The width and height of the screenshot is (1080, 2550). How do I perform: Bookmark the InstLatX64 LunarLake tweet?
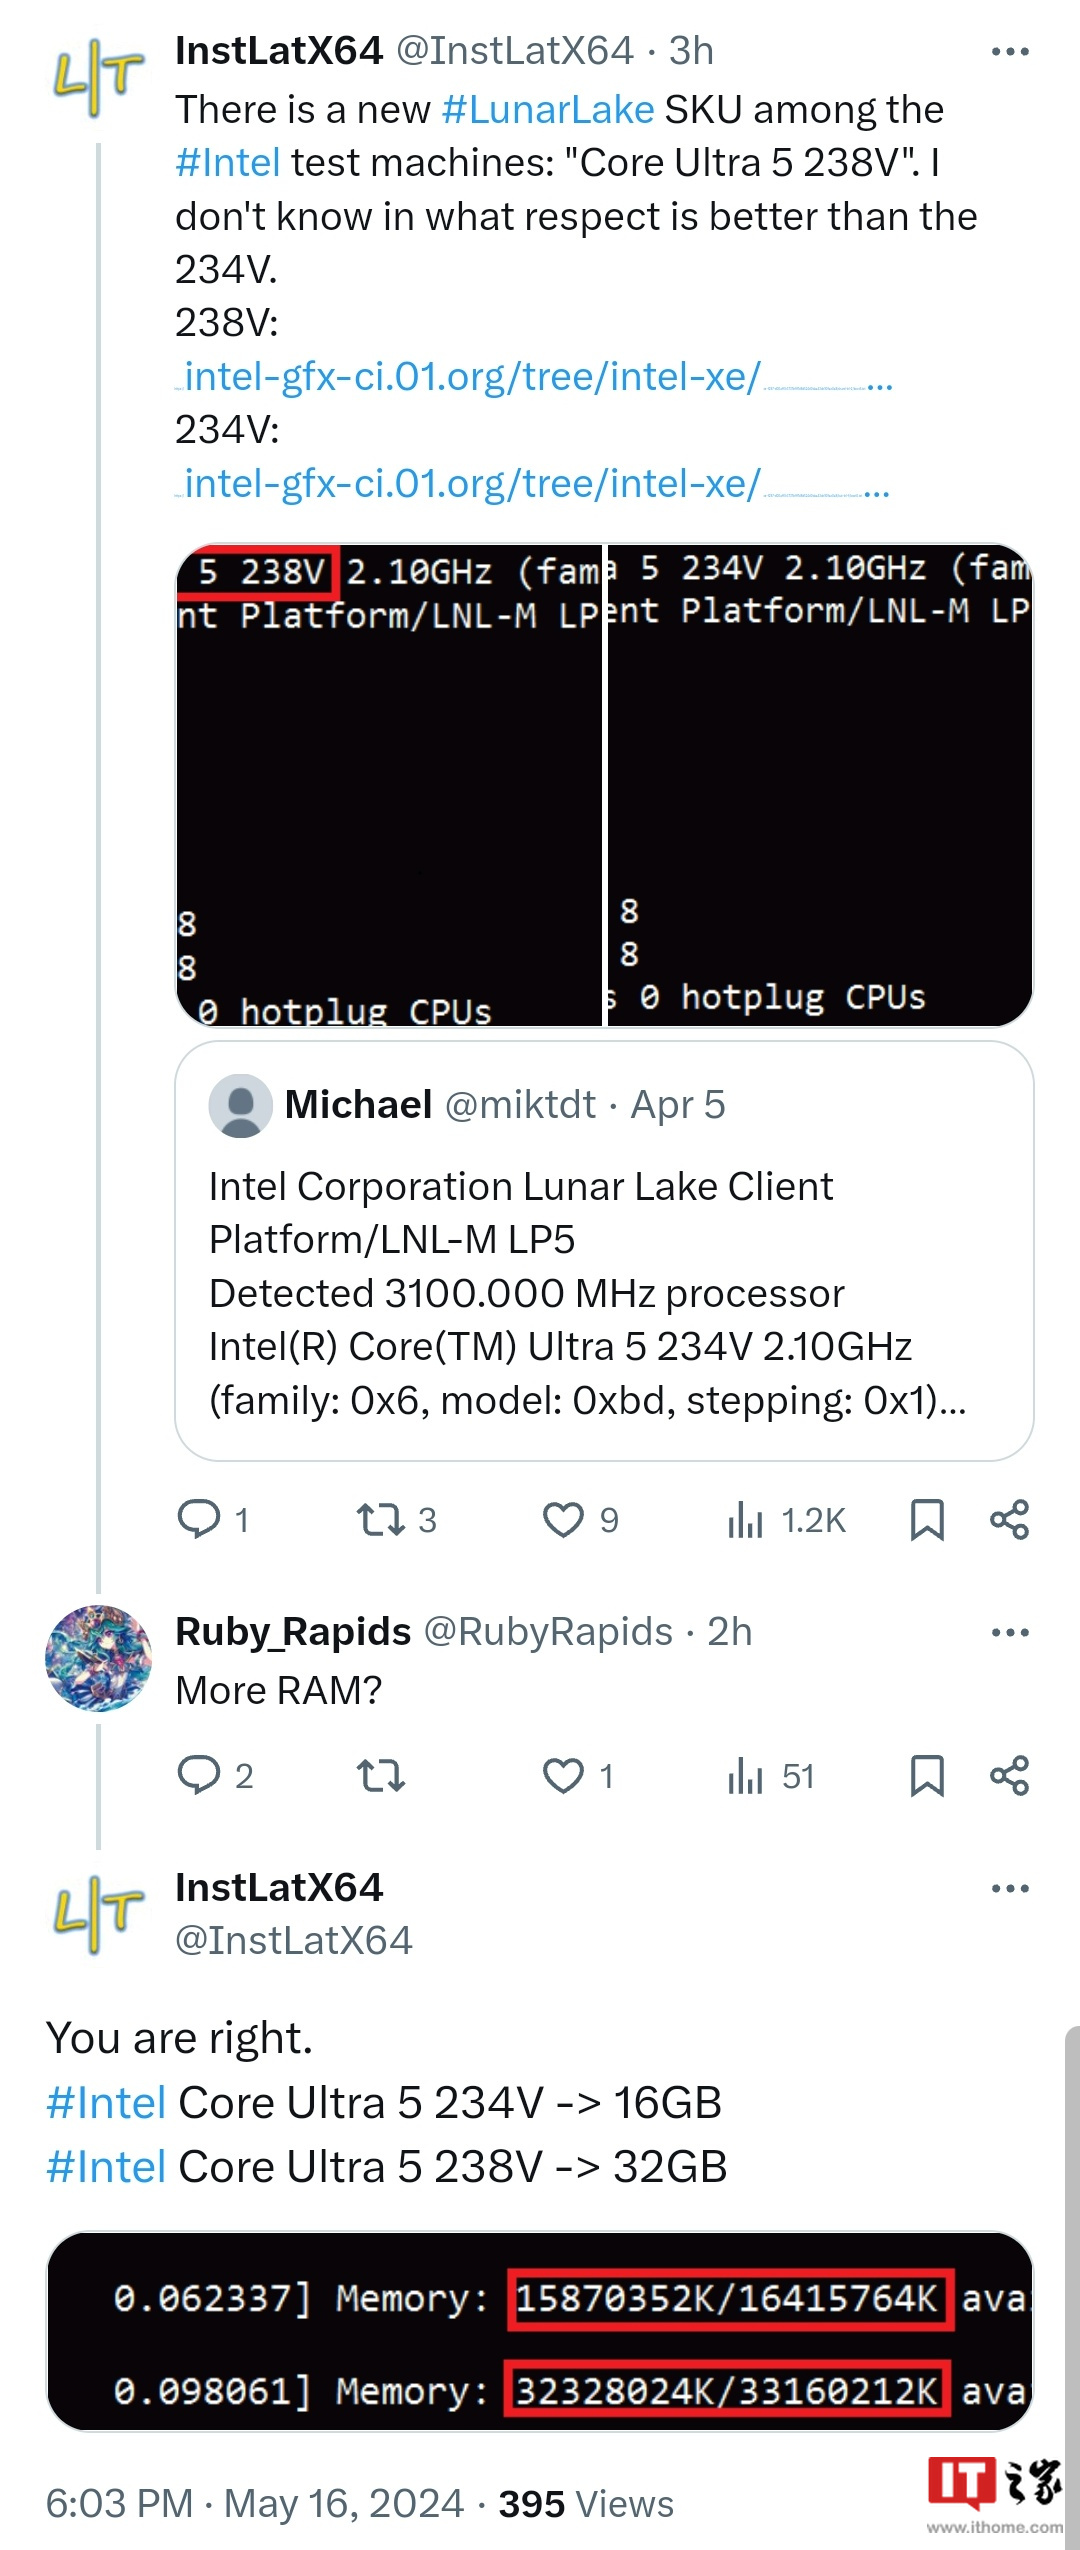[927, 1519]
